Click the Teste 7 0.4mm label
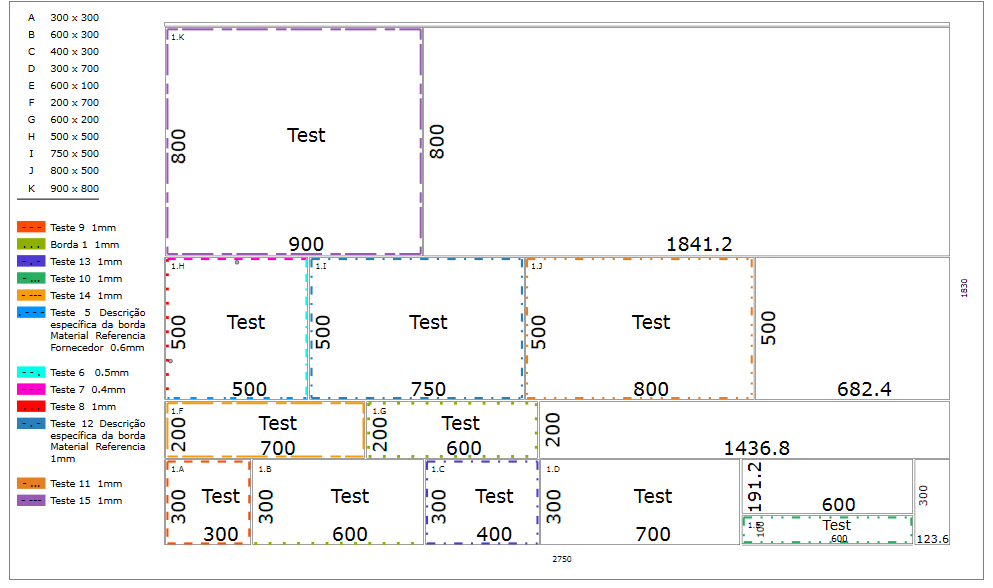The height and width of the screenshot is (588, 993). (x=88, y=390)
